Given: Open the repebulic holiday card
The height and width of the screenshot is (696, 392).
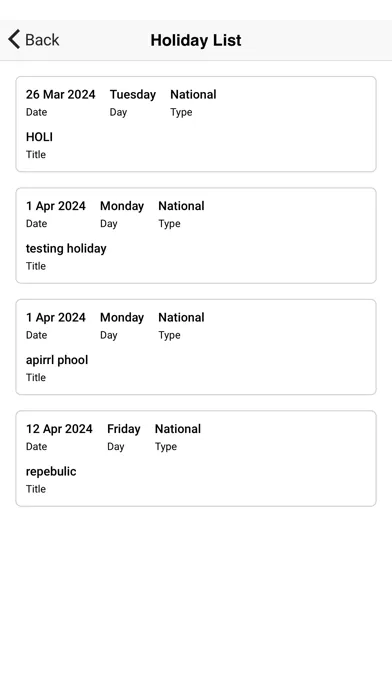Looking at the screenshot, I should point(196,459).
